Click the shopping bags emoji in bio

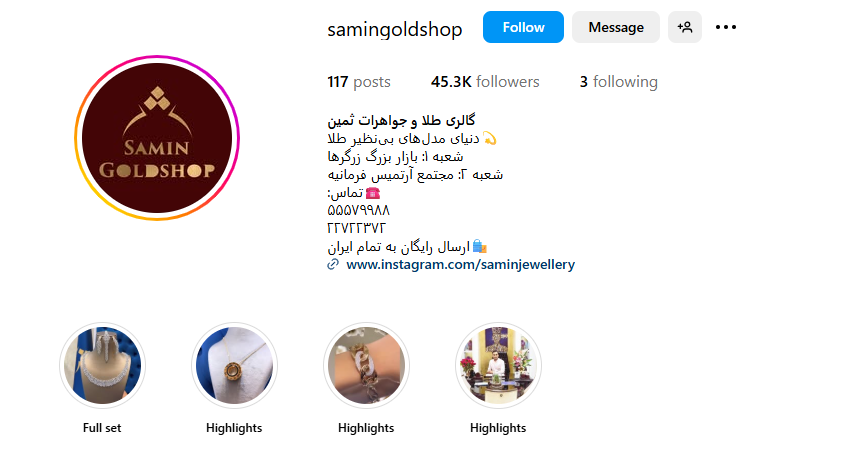(479, 247)
